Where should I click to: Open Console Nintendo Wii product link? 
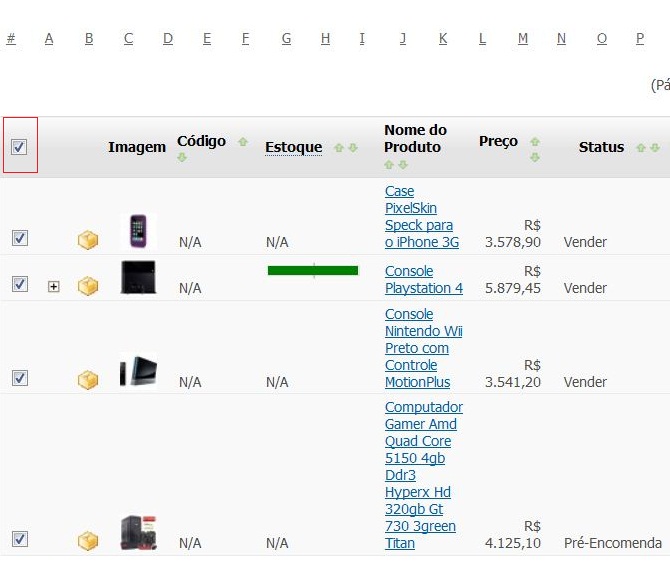pos(423,348)
